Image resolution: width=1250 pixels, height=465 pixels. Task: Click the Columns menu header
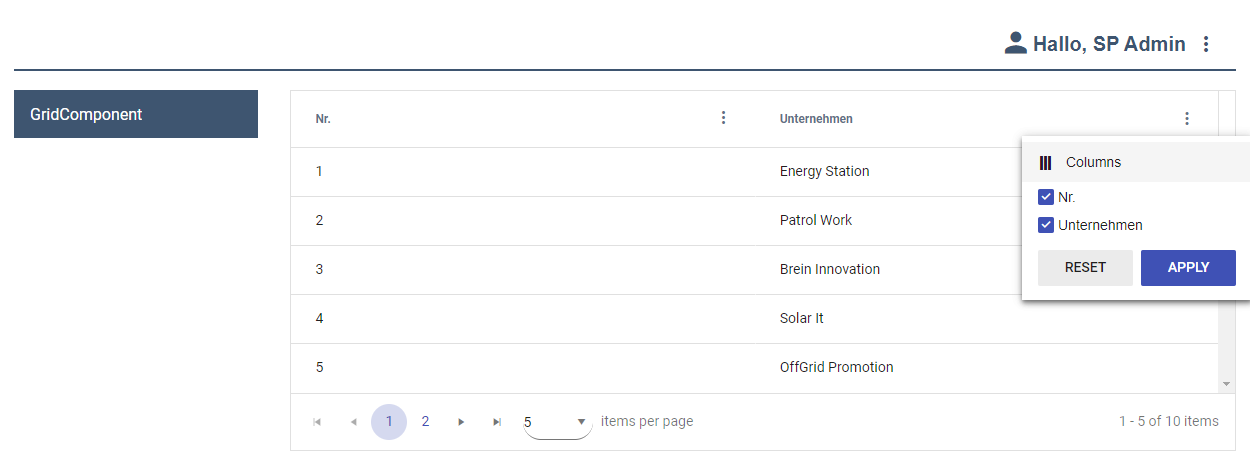click(1093, 162)
